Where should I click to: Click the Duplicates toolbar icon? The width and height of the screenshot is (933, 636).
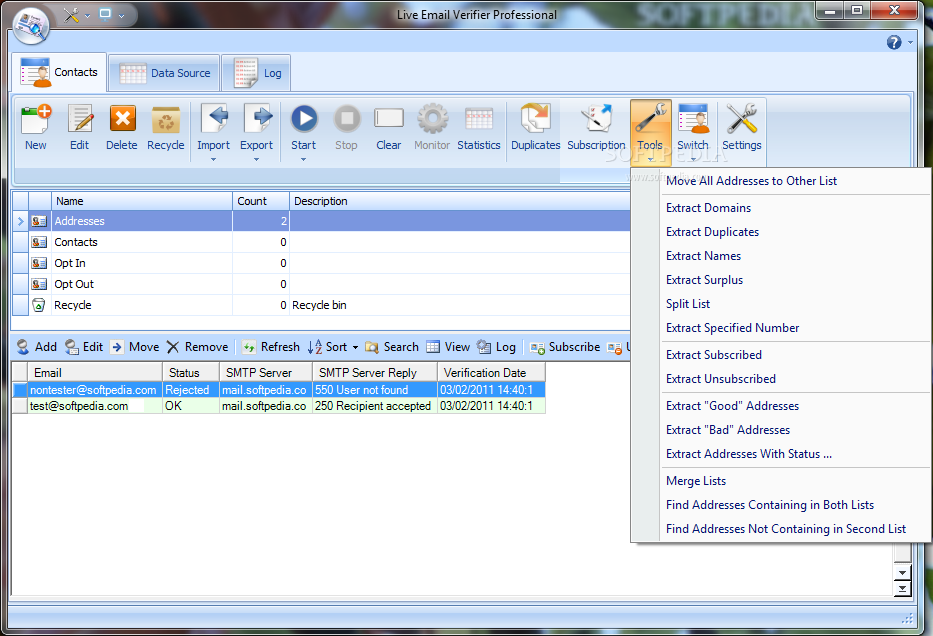pyautogui.click(x=536, y=119)
